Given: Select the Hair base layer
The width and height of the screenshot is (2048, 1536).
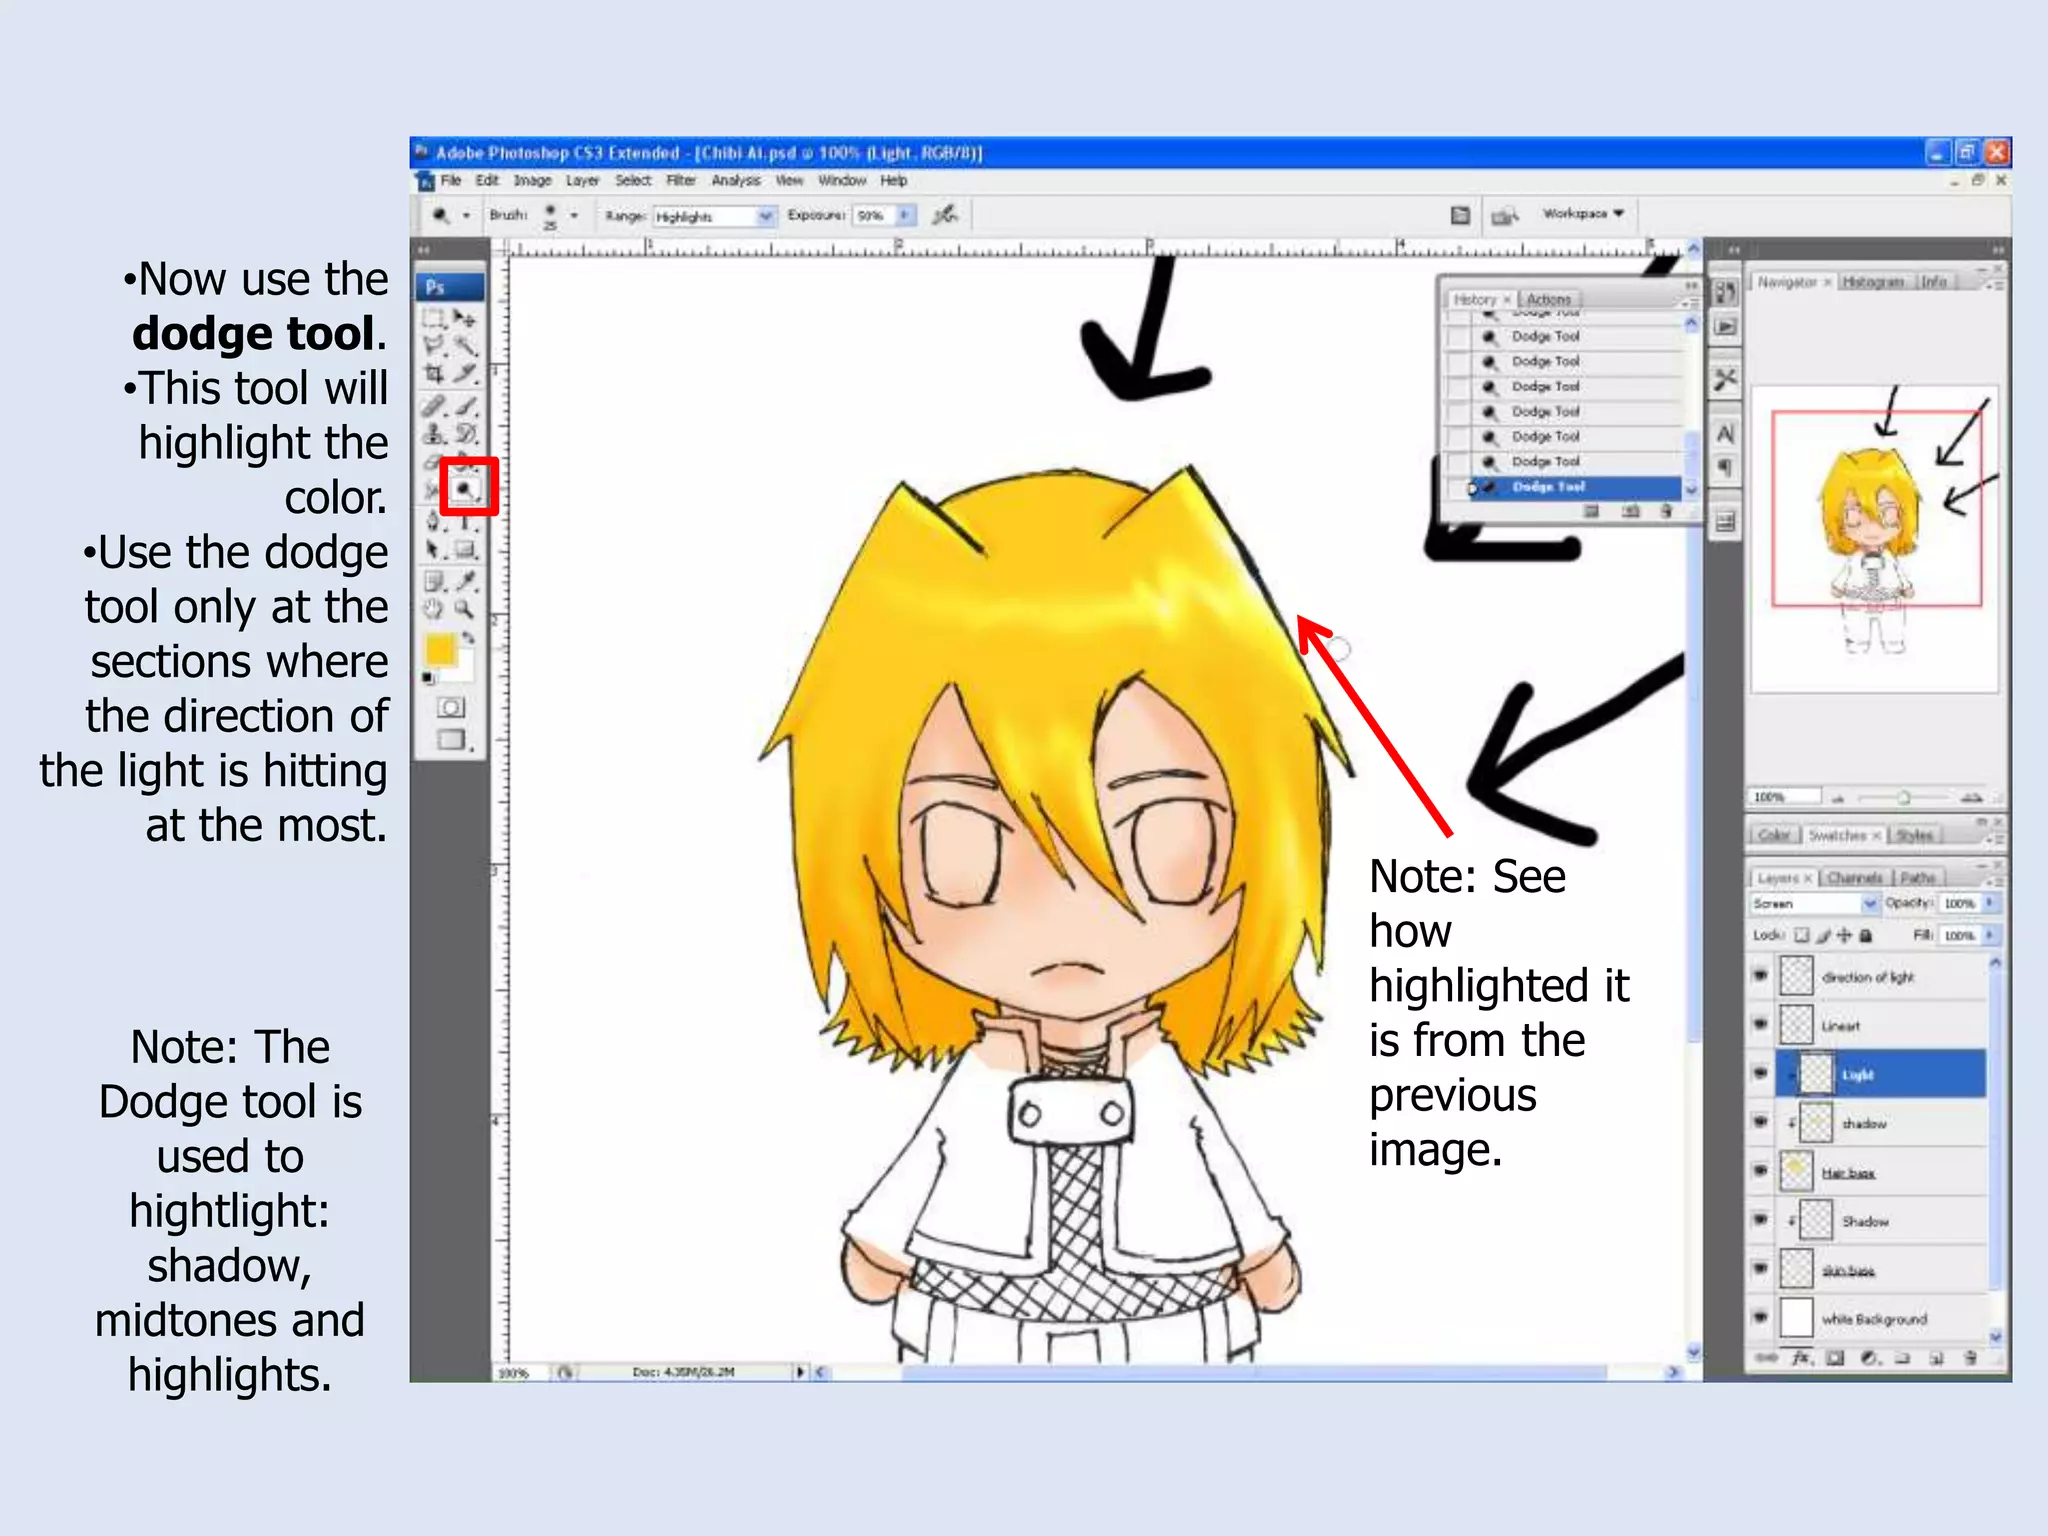Looking at the screenshot, I should 1880,1172.
